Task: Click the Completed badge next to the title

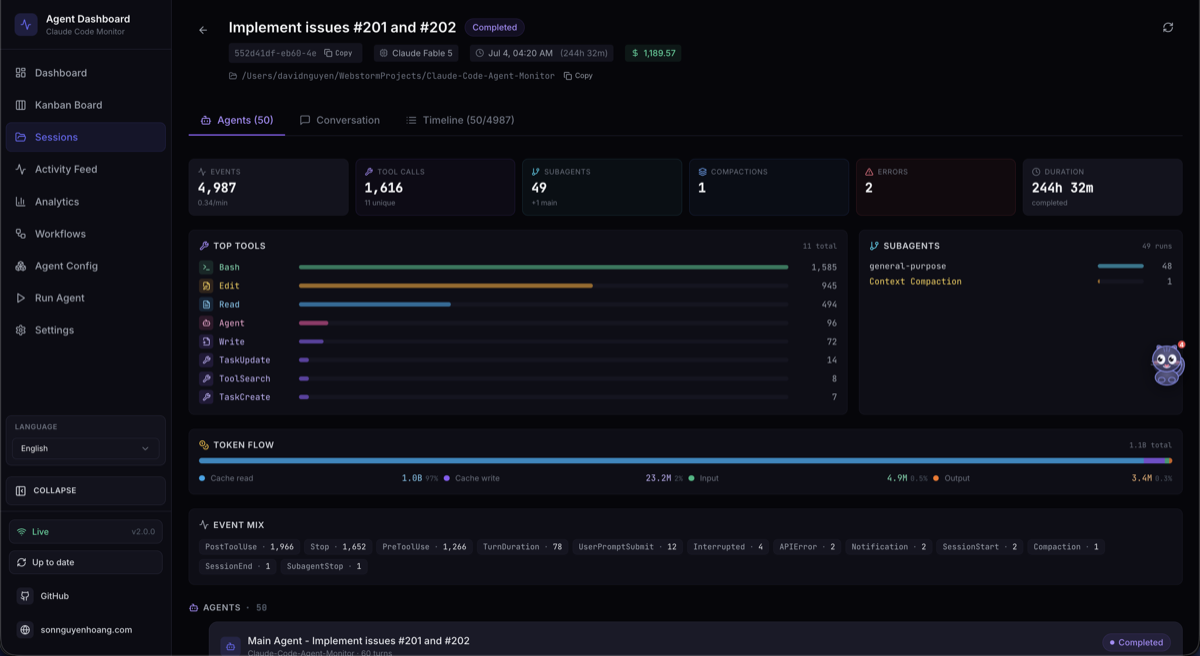Action: pyautogui.click(x=494, y=28)
